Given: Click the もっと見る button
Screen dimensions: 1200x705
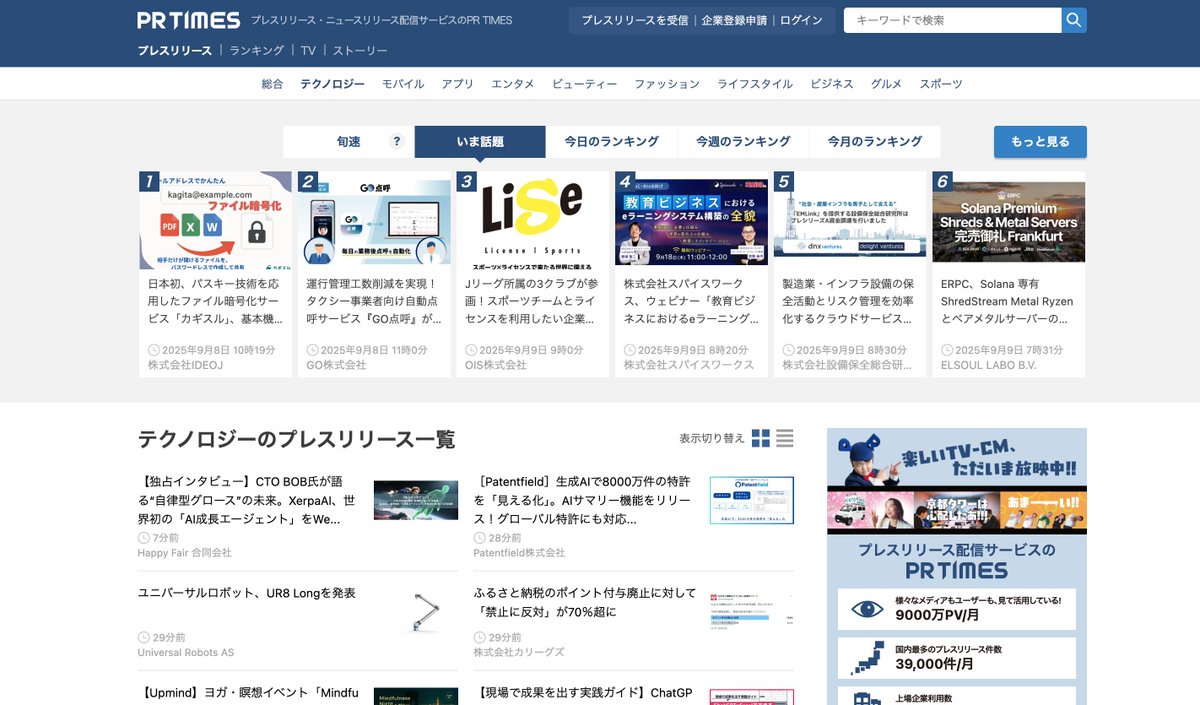Looking at the screenshot, I should (x=1040, y=142).
